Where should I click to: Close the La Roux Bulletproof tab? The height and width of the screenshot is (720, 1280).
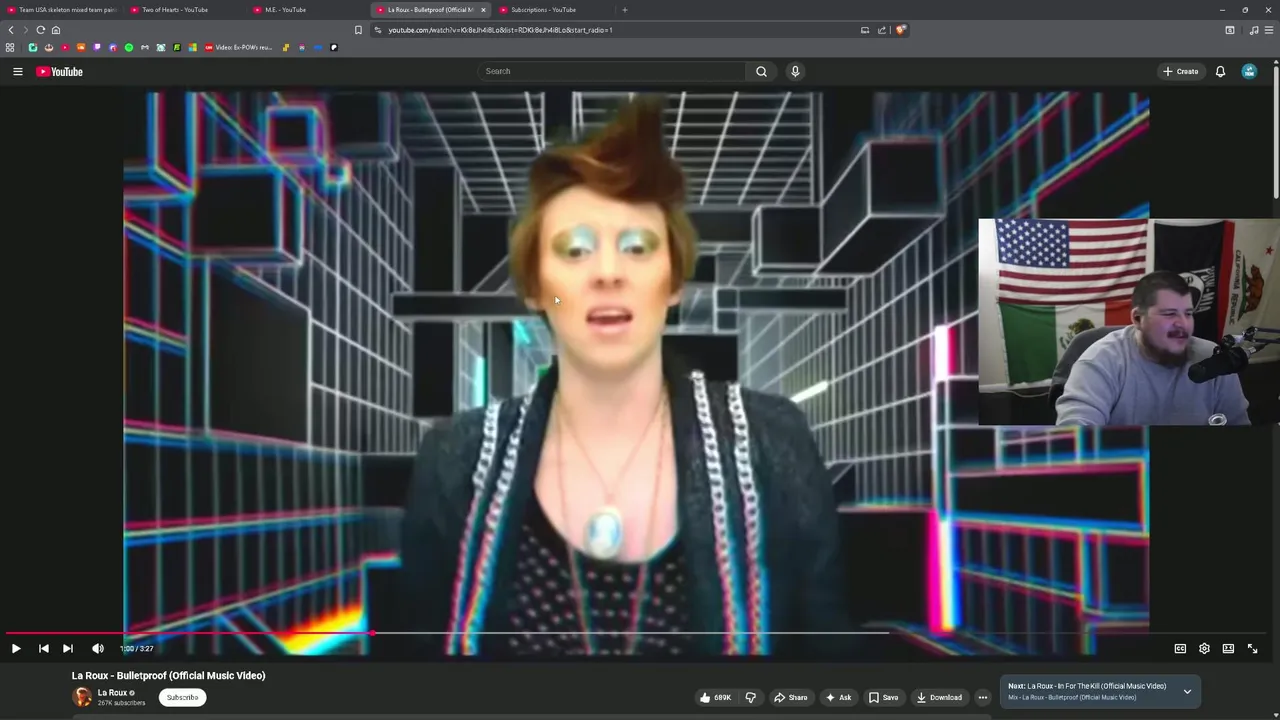pos(483,10)
